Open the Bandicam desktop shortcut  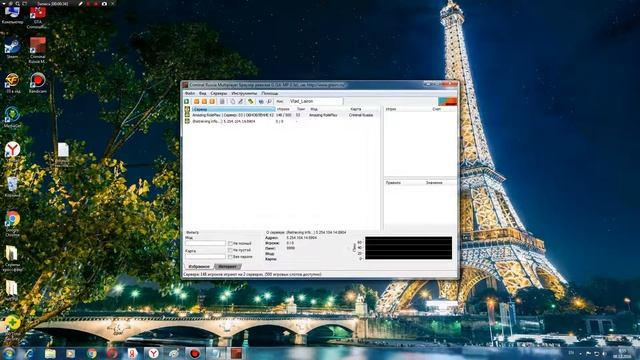point(38,83)
